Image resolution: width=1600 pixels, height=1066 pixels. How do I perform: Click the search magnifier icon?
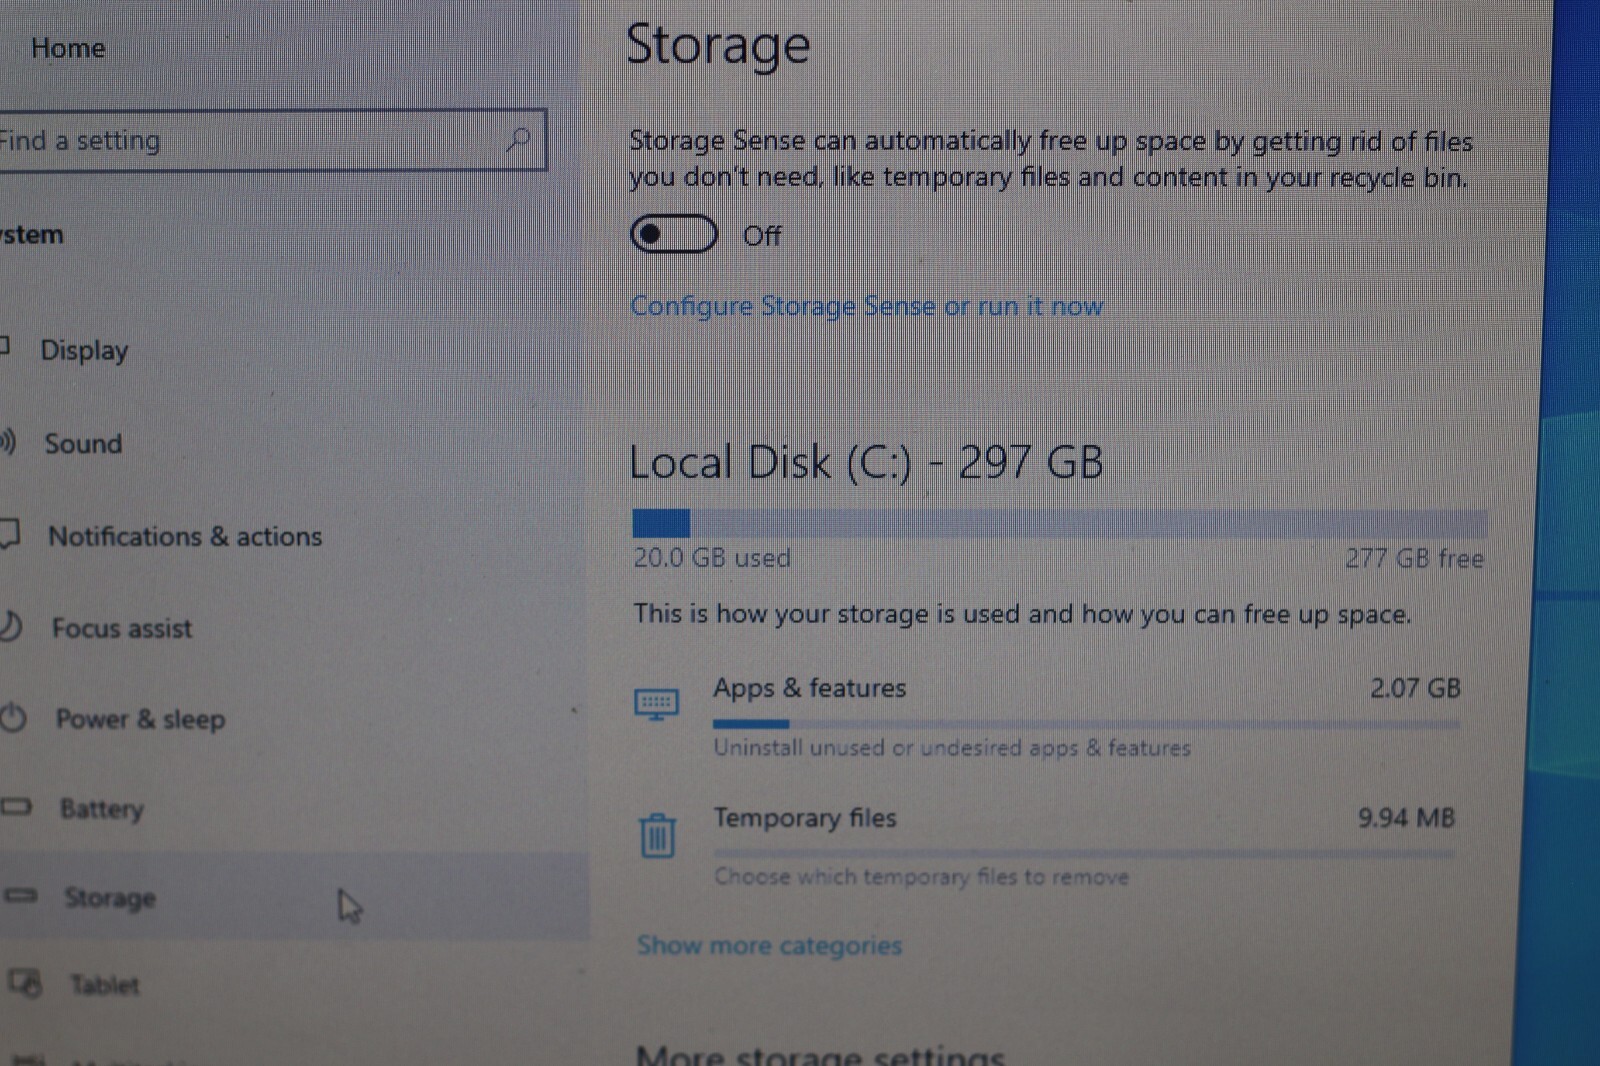(x=518, y=140)
